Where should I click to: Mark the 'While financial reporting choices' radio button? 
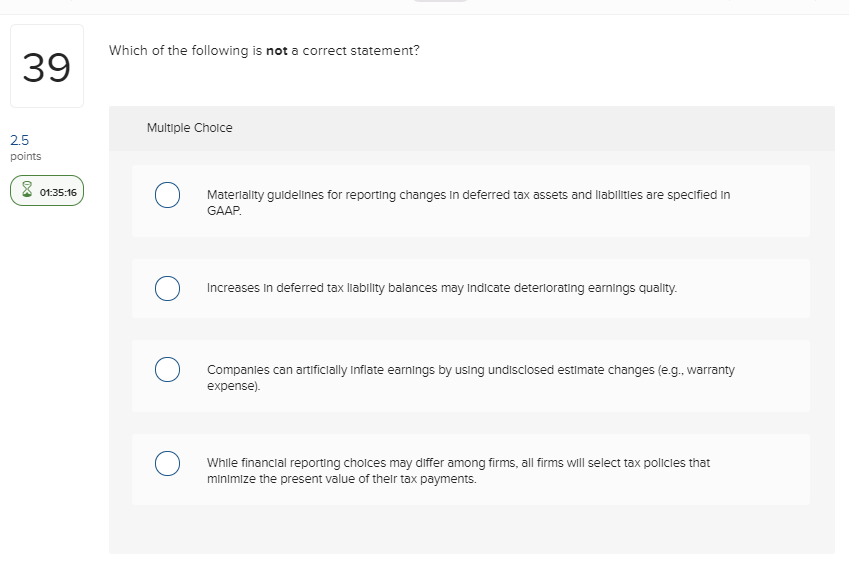(167, 463)
